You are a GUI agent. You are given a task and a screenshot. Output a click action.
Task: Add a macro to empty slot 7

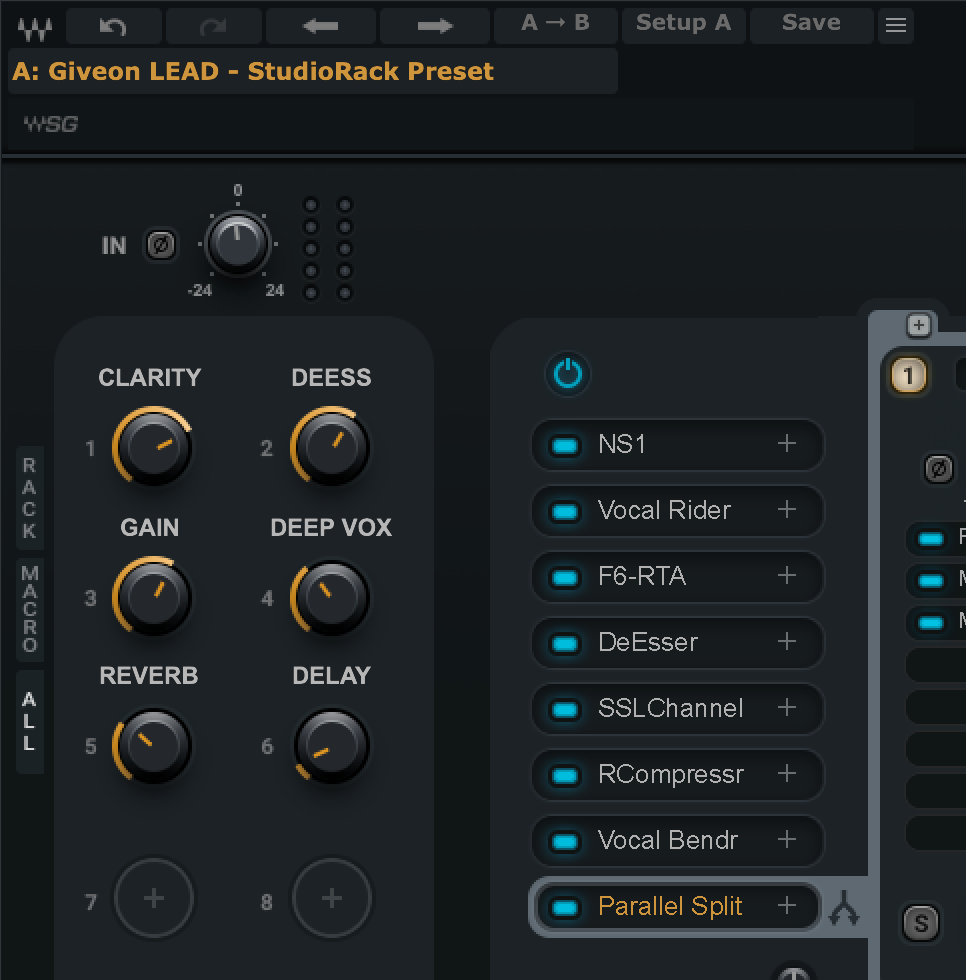tap(154, 898)
